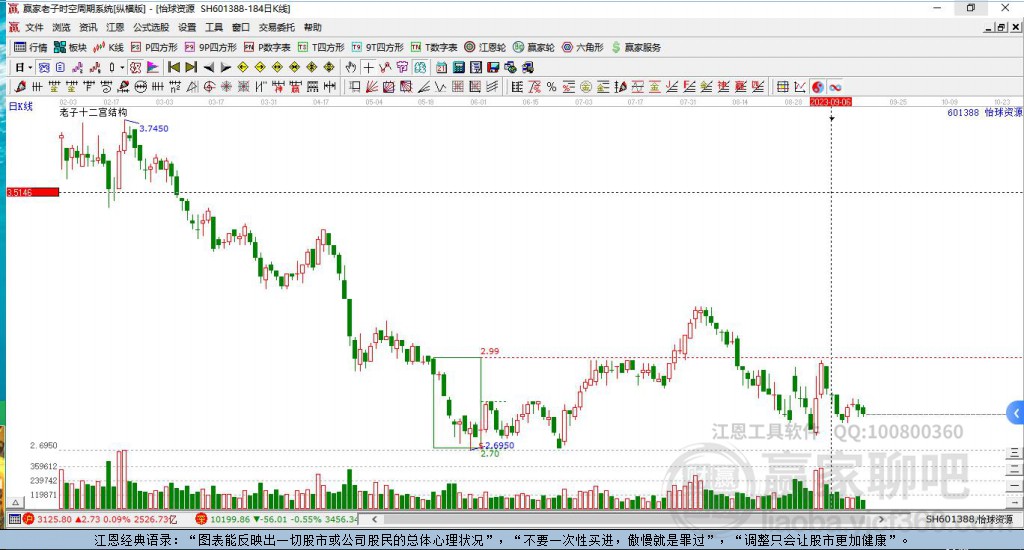The height and width of the screenshot is (550, 1024).
Task: Click the yellow-red grid table icon
Action: tap(782, 87)
